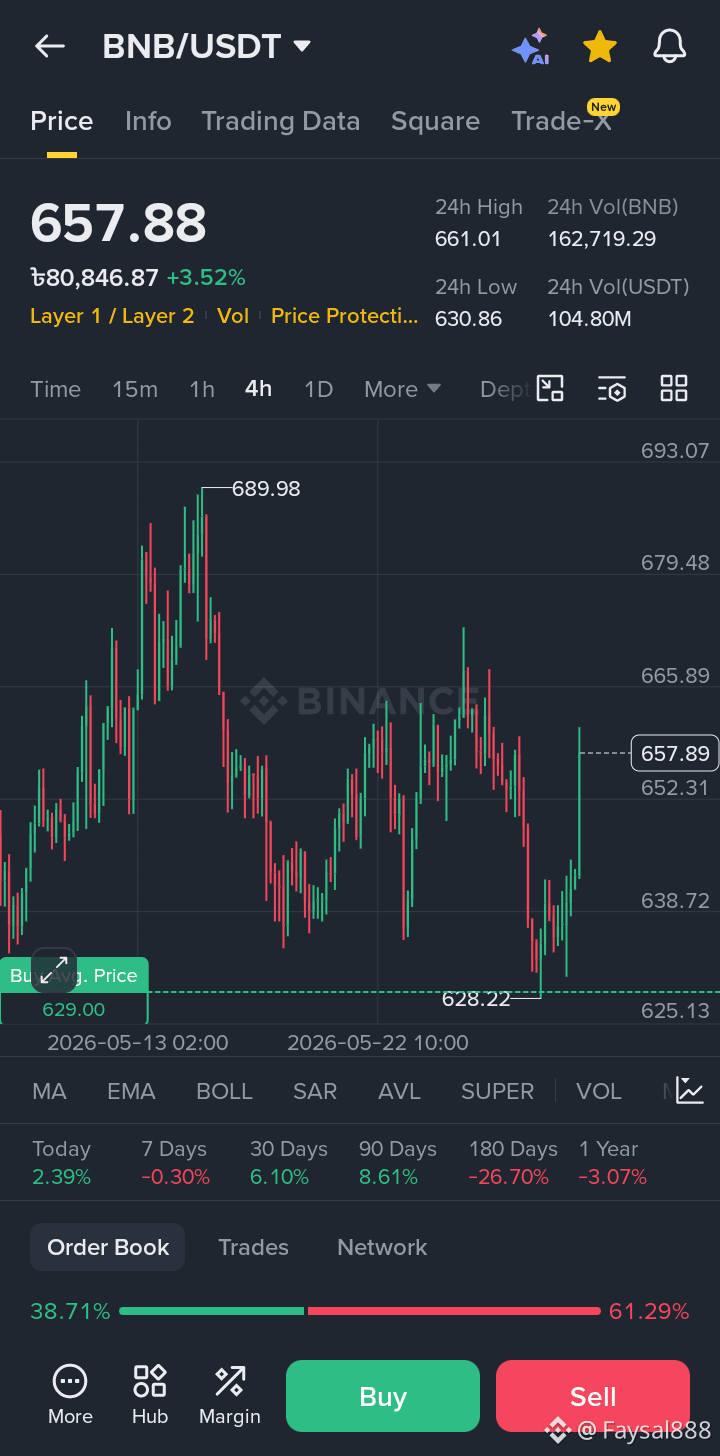Open price alert bell icon
The height and width of the screenshot is (1456, 720).
tap(669, 46)
